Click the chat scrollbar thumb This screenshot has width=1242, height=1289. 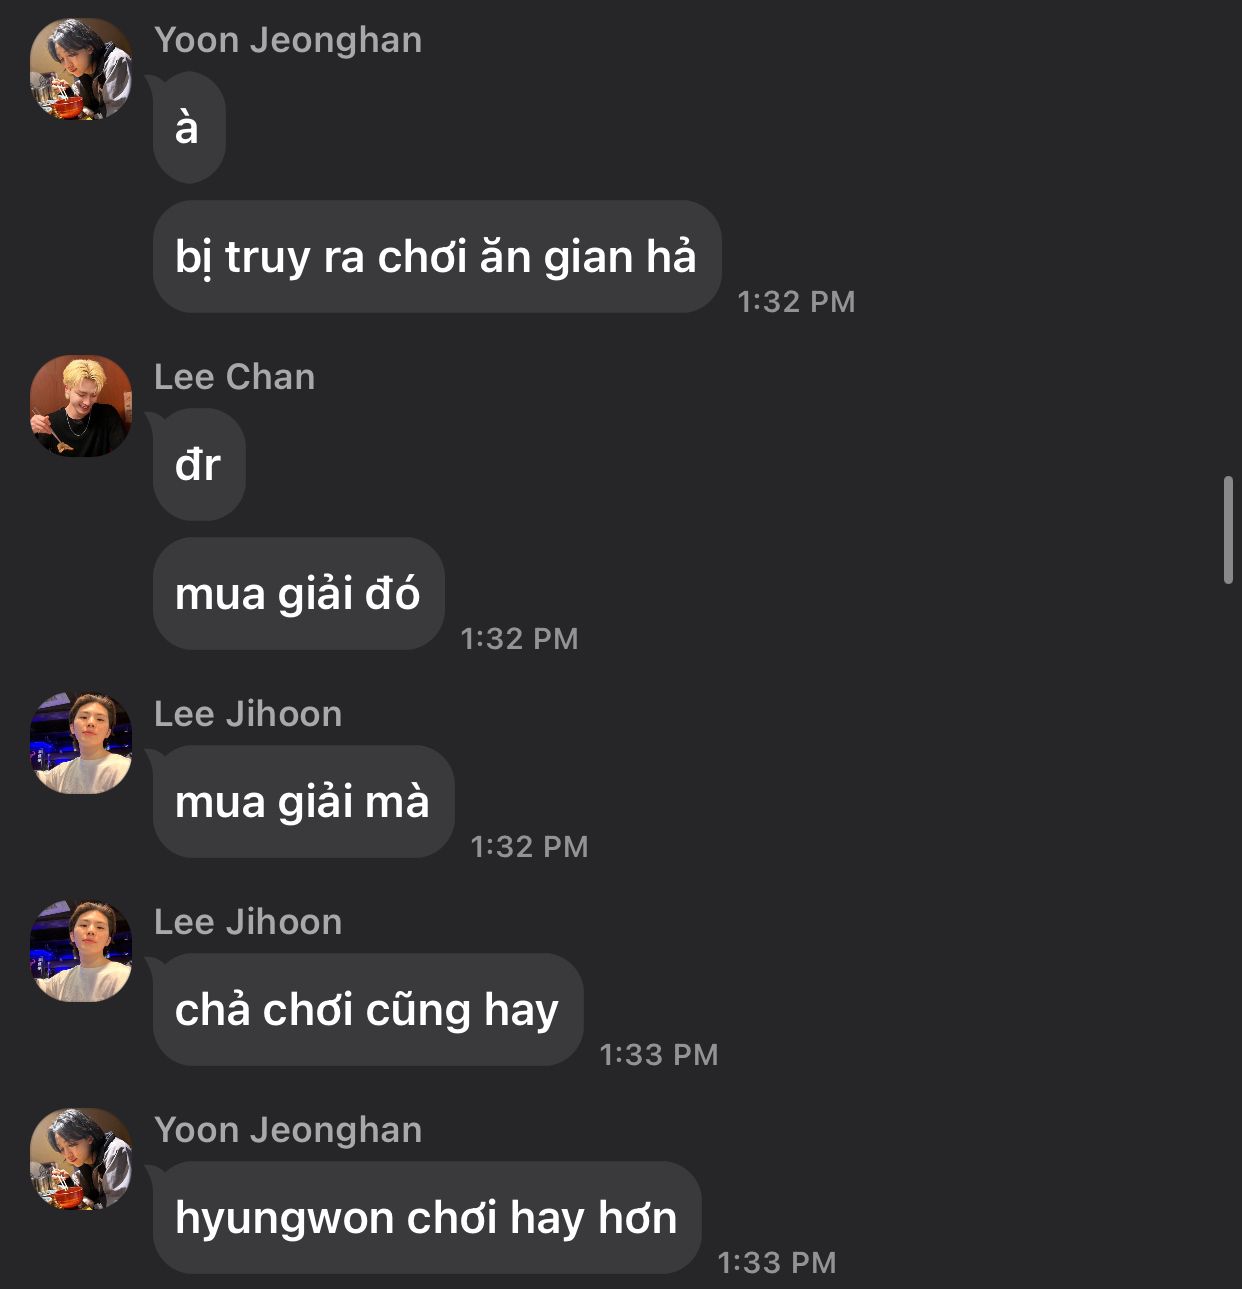pos(1229,531)
